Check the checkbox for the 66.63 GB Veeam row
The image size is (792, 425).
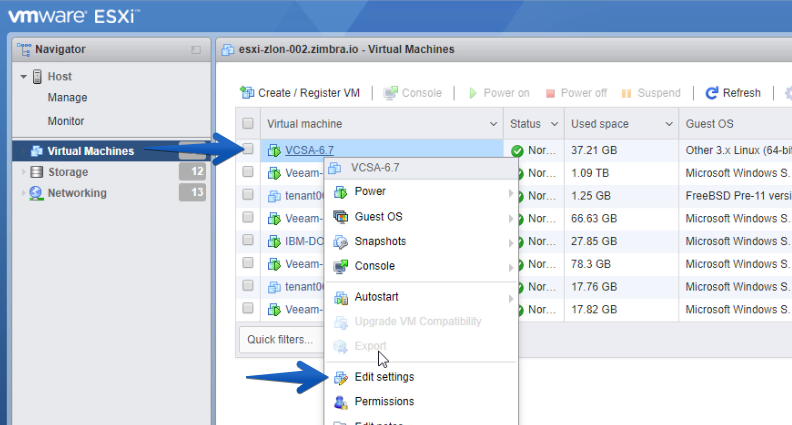(x=248, y=217)
